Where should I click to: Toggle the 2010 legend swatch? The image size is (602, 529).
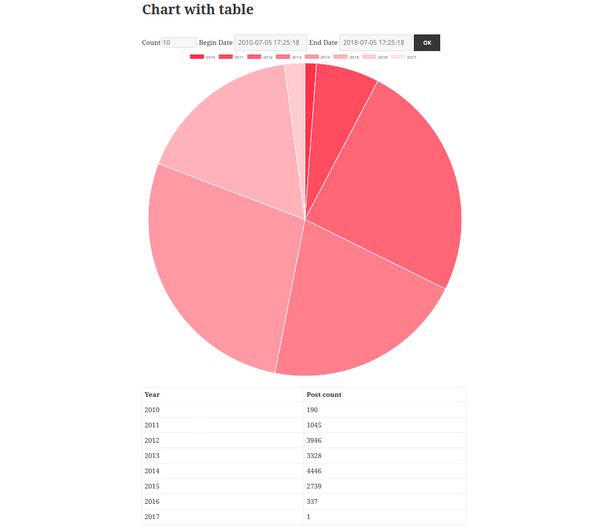[x=197, y=57]
